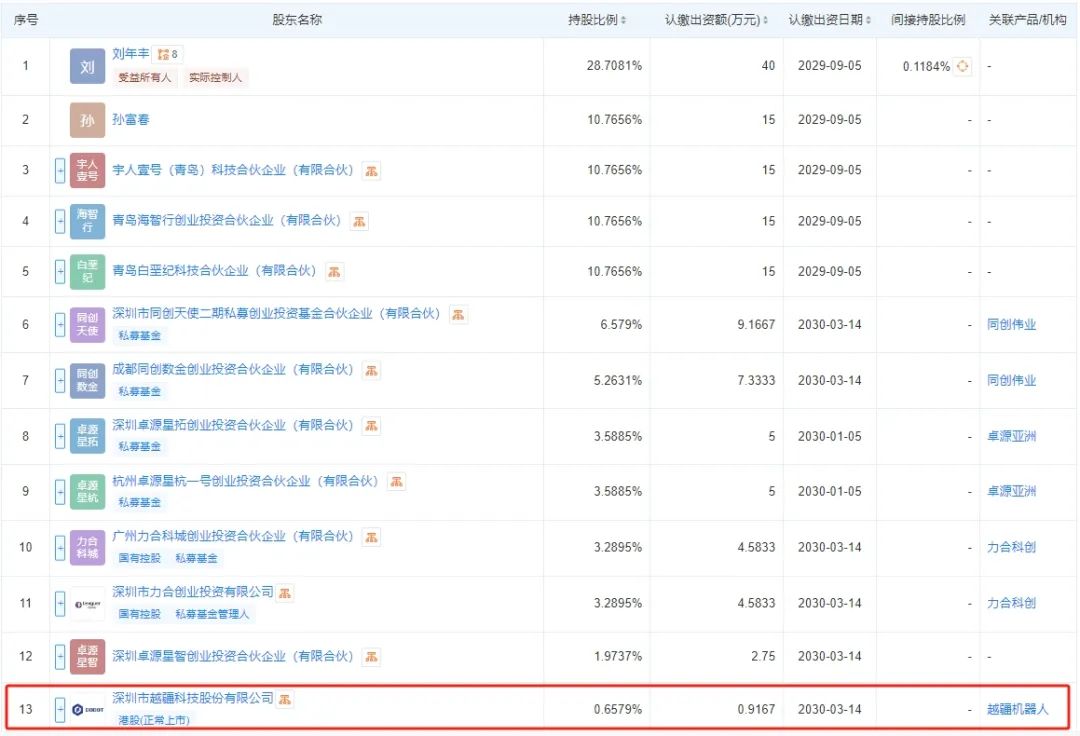The height and width of the screenshot is (736, 1080).
Task: Click the 白垩纪 avatar tile
Action: click(x=87, y=271)
